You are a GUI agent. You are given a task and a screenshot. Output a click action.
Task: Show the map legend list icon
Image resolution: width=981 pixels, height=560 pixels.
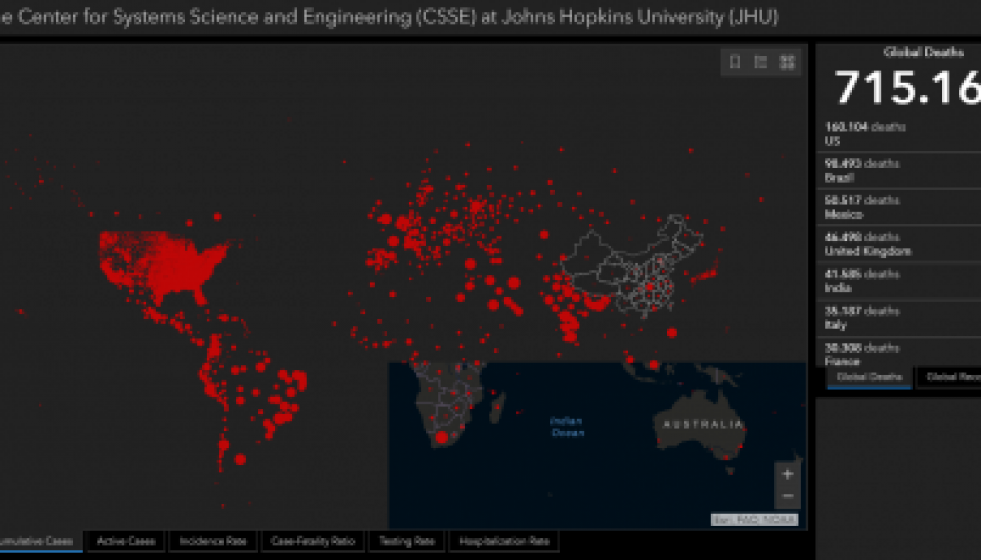tap(760, 62)
